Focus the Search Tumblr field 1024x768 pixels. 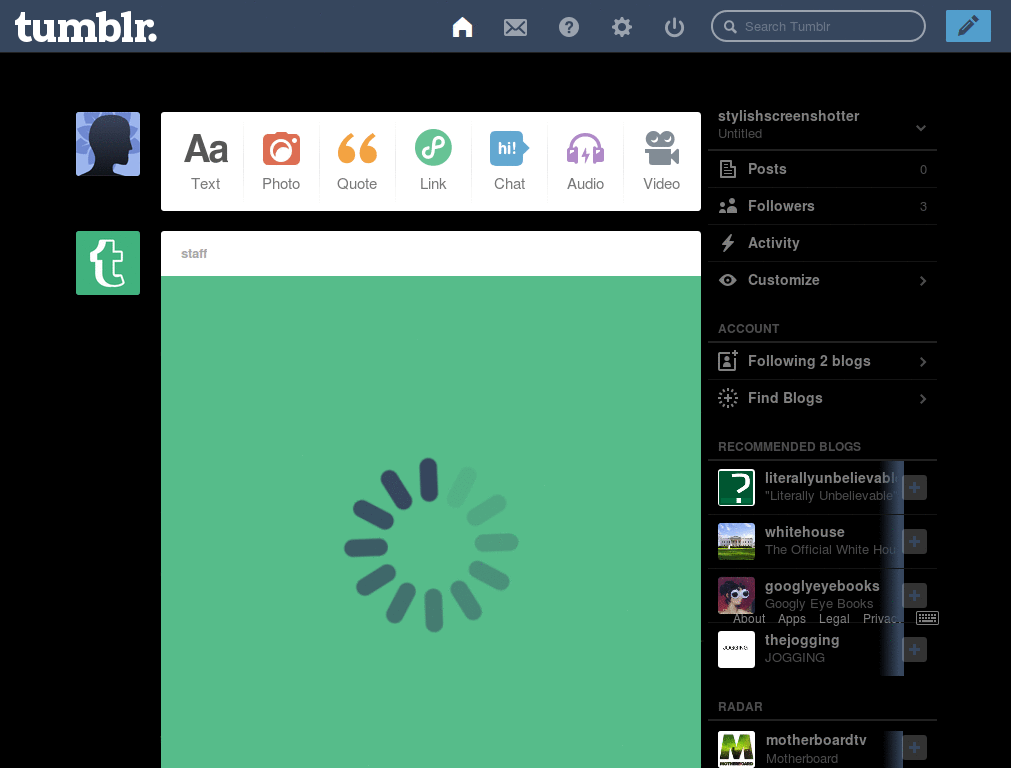[818, 26]
